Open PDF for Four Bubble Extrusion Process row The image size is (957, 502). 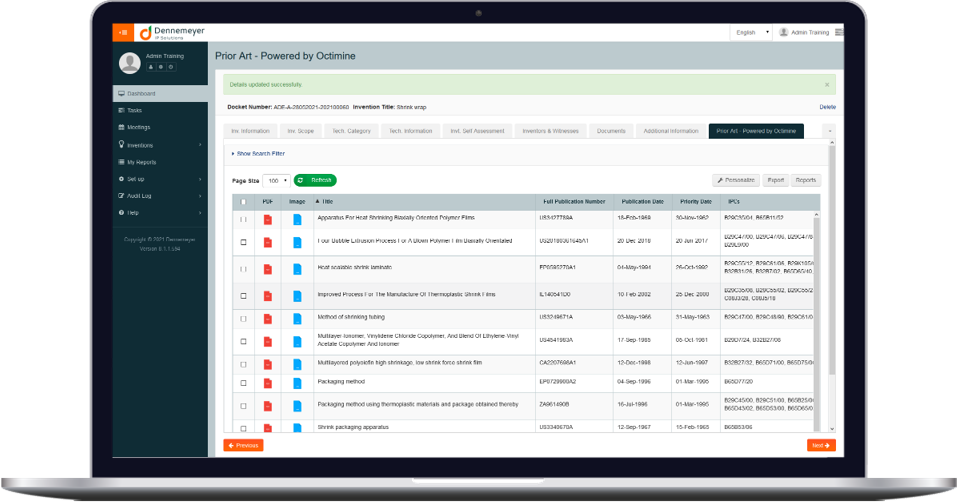tap(267, 242)
